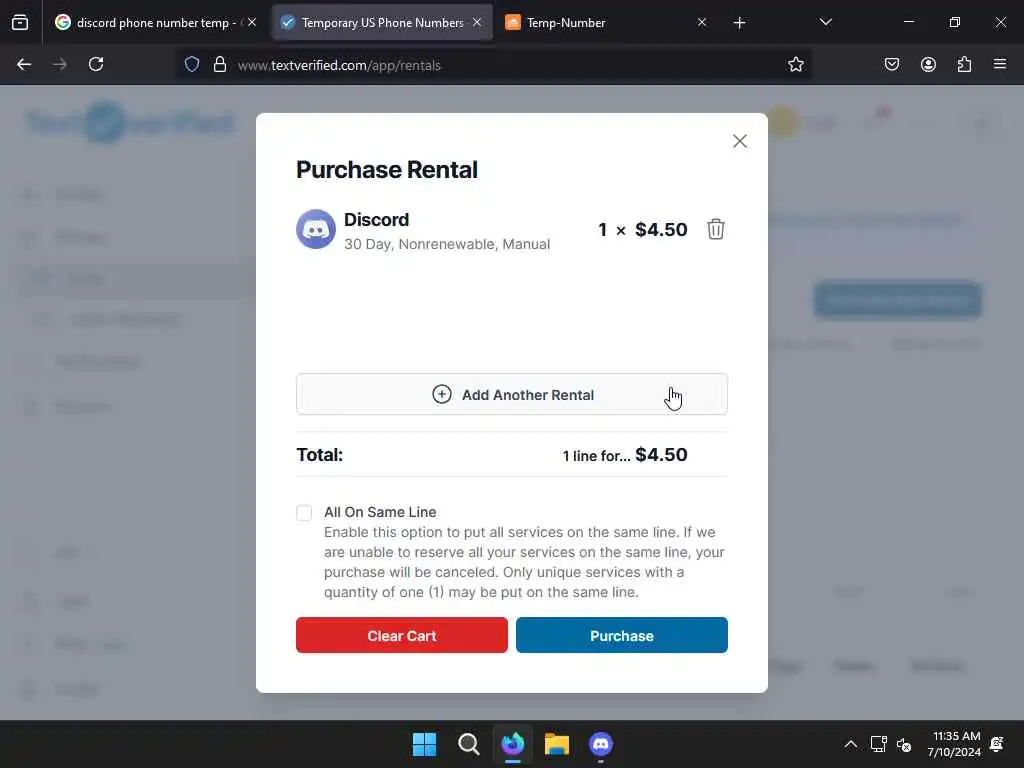Add Another Rental to the cart

pyautogui.click(x=511, y=394)
